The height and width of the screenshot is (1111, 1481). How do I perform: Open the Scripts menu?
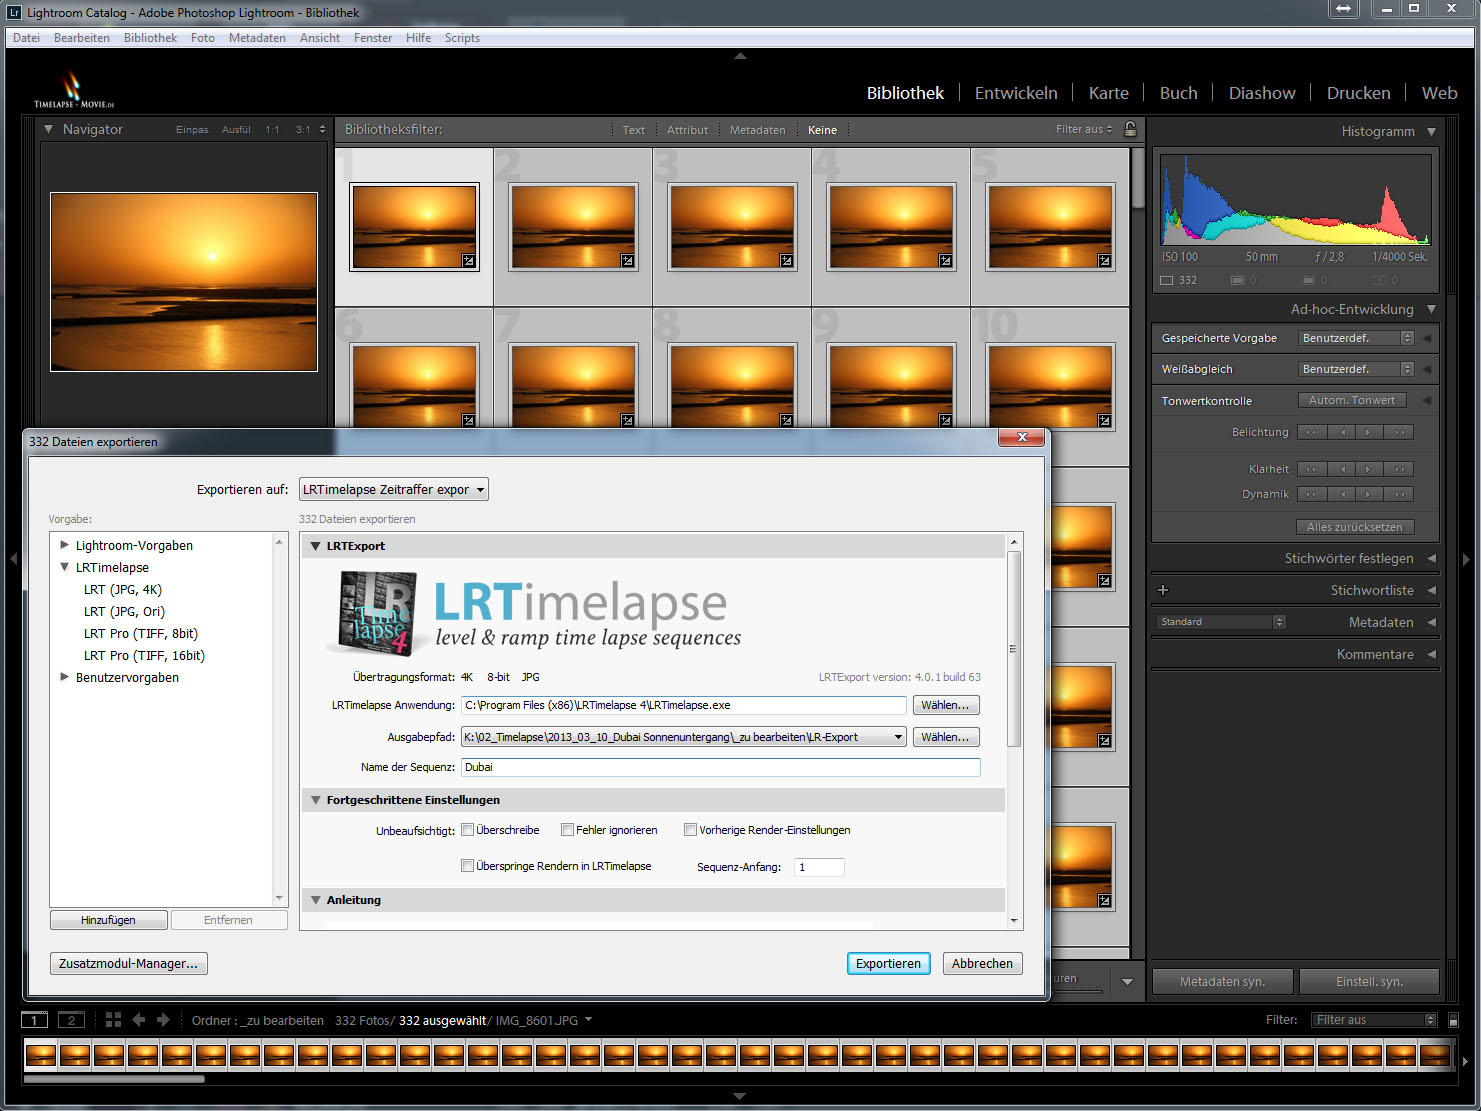coord(462,38)
